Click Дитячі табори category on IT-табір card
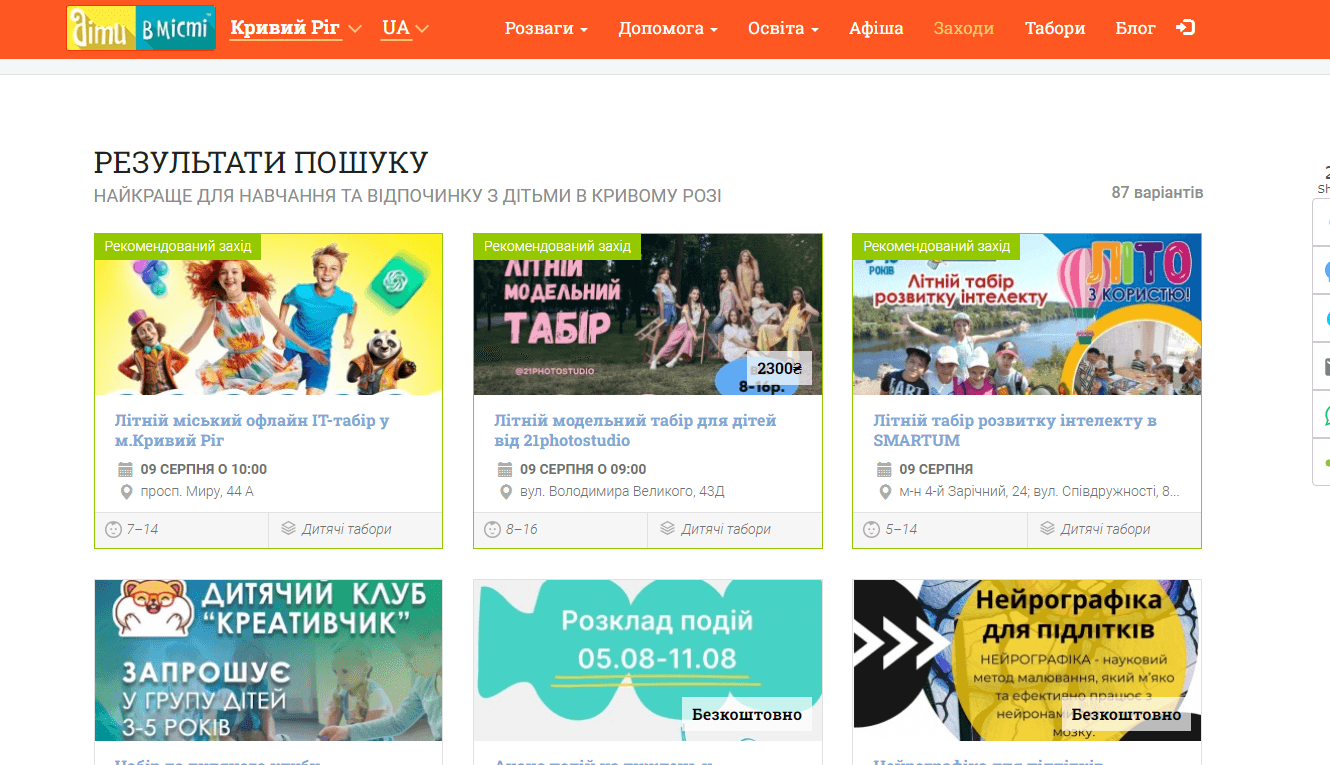The height and width of the screenshot is (765, 1330). [346, 529]
